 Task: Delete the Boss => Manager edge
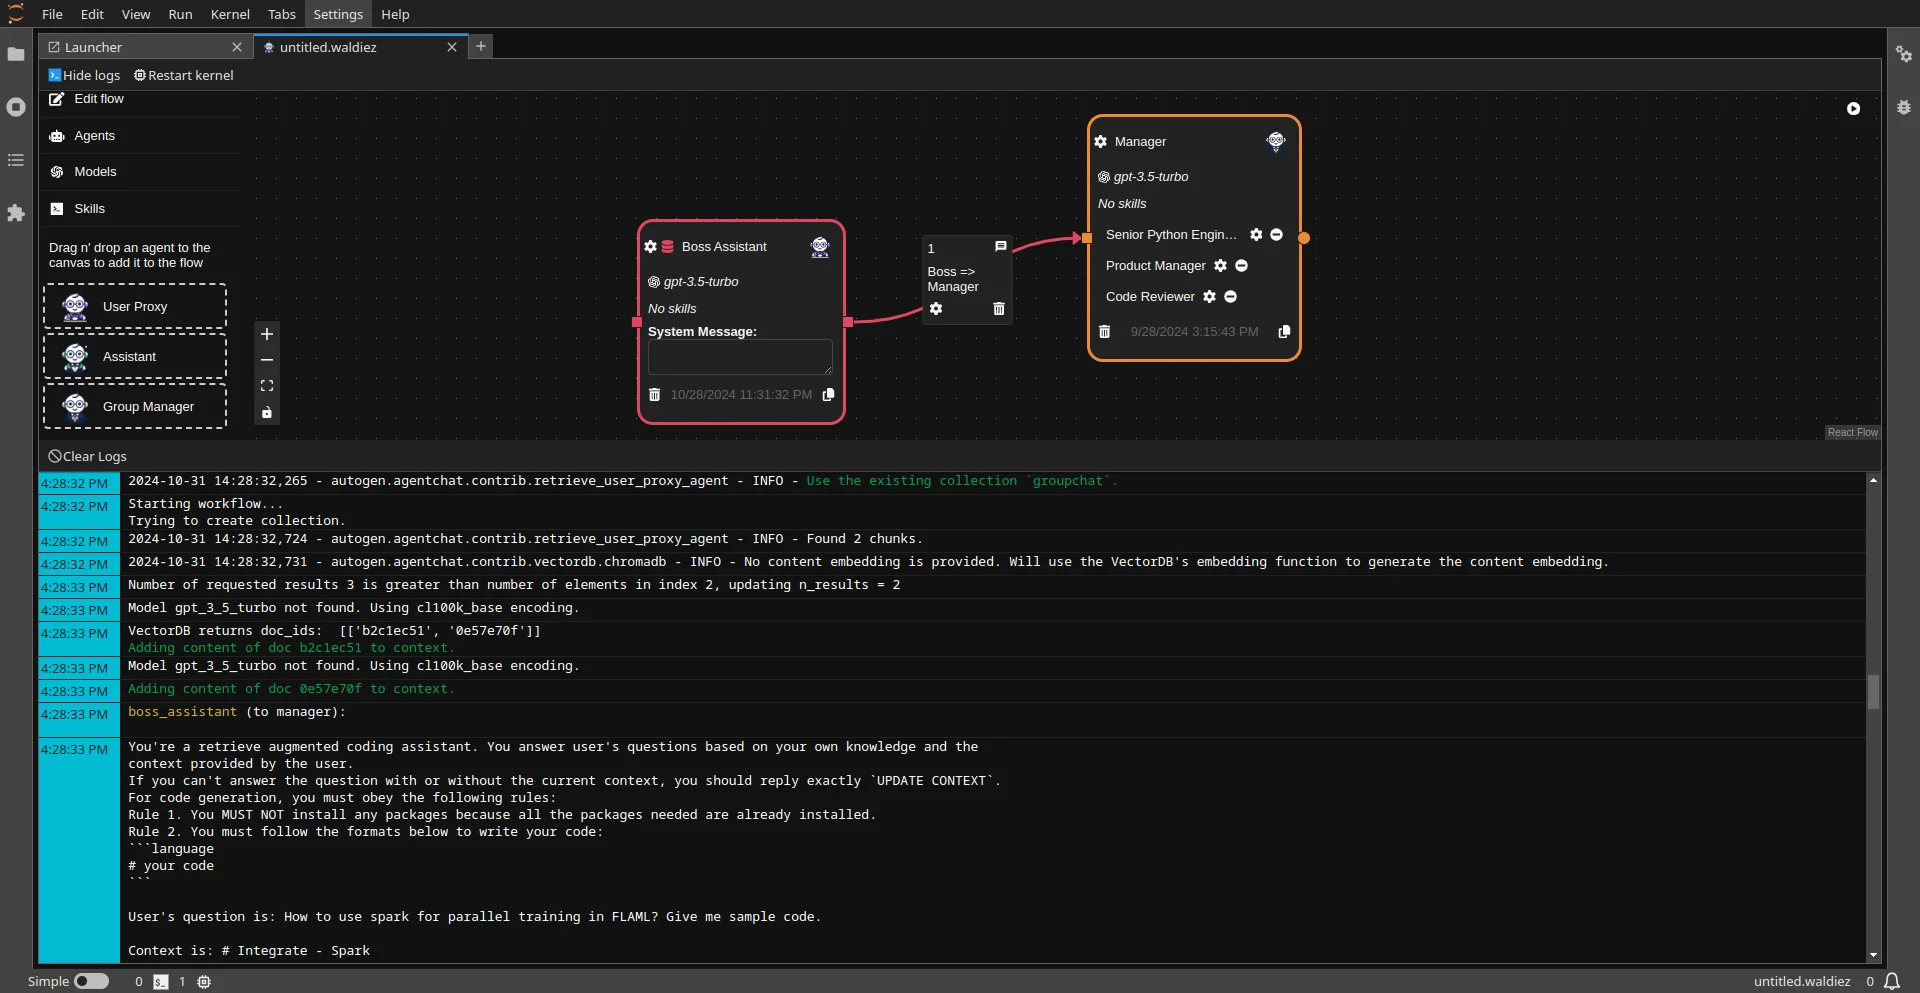[999, 309]
